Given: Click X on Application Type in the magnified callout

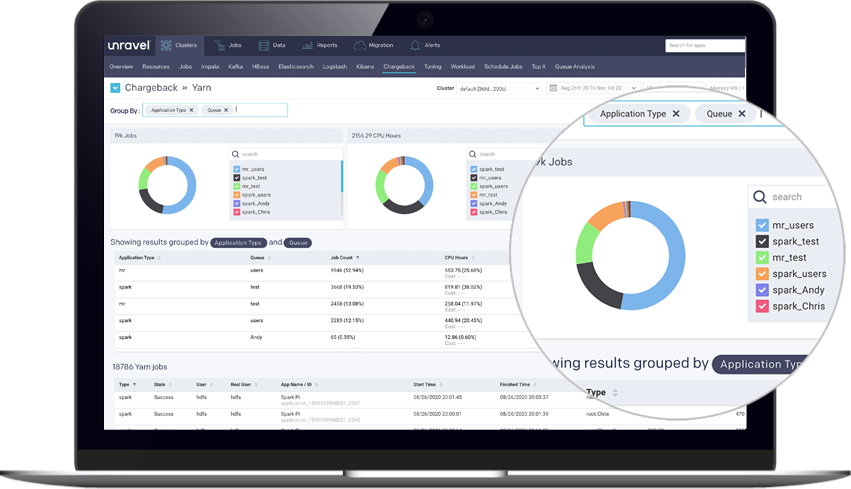Looking at the screenshot, I should 676,113.
